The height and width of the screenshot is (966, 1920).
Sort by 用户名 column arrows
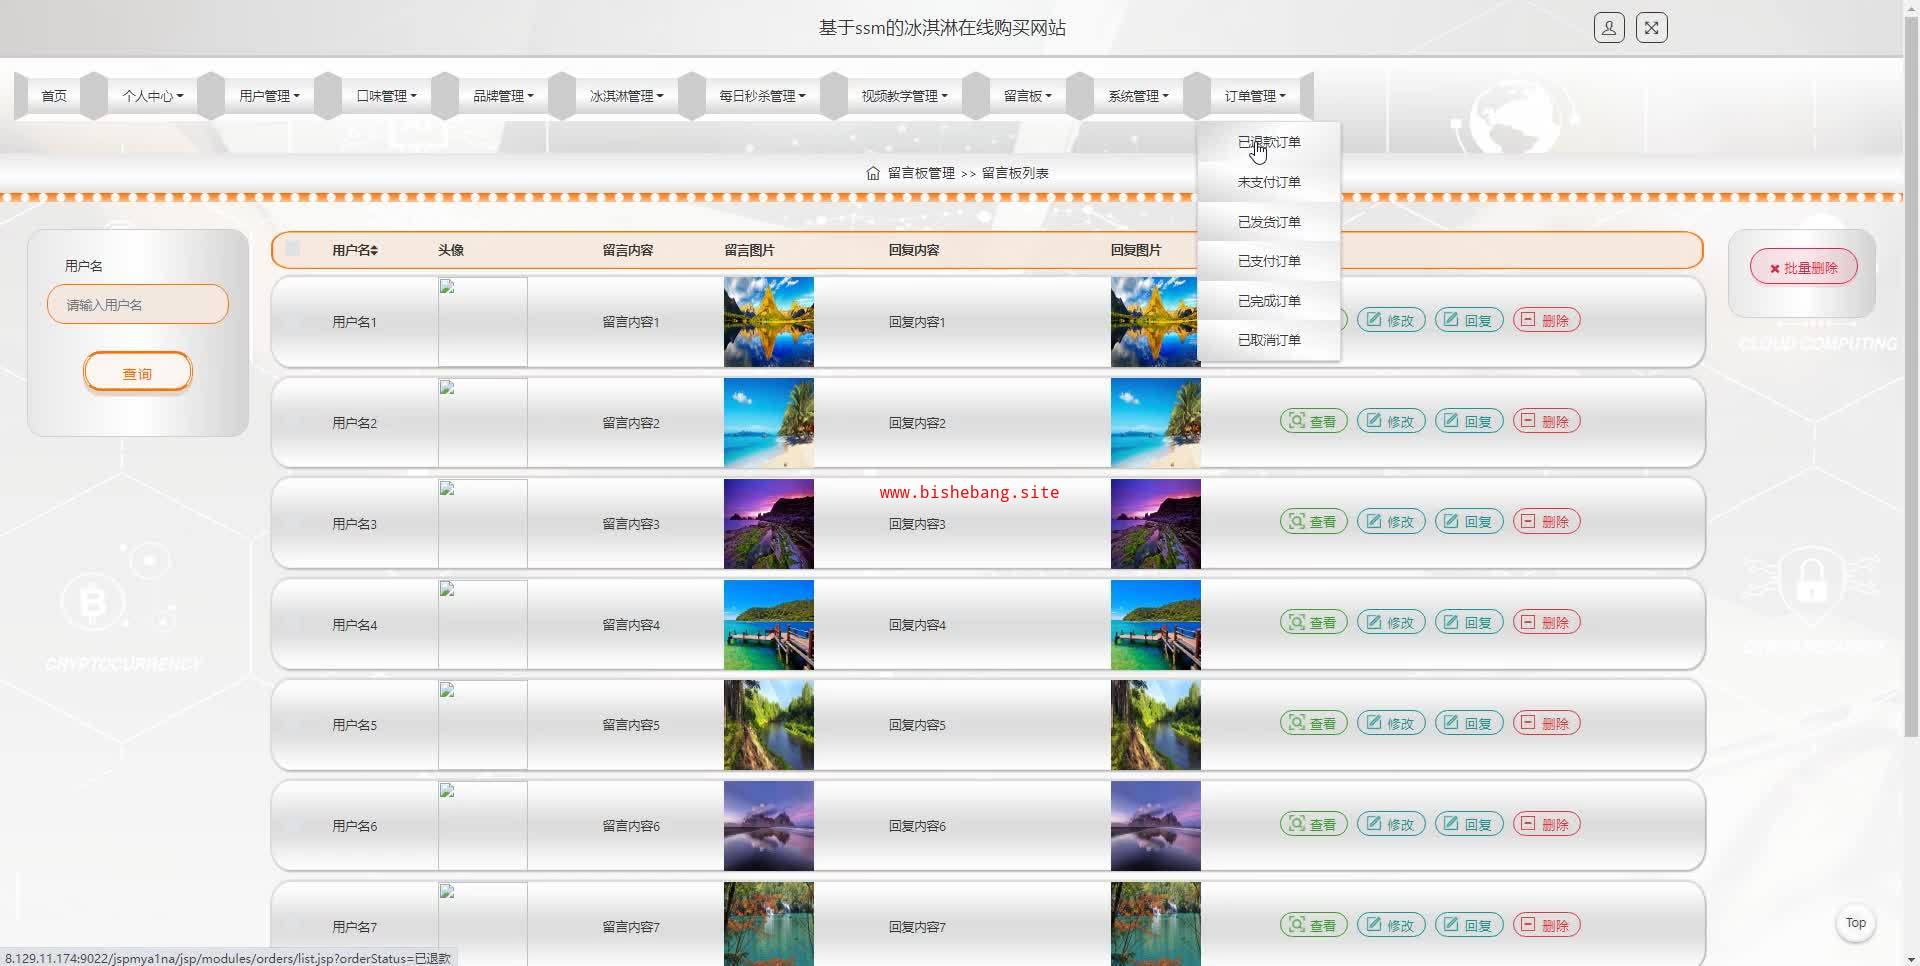click(x=374, y=251)
